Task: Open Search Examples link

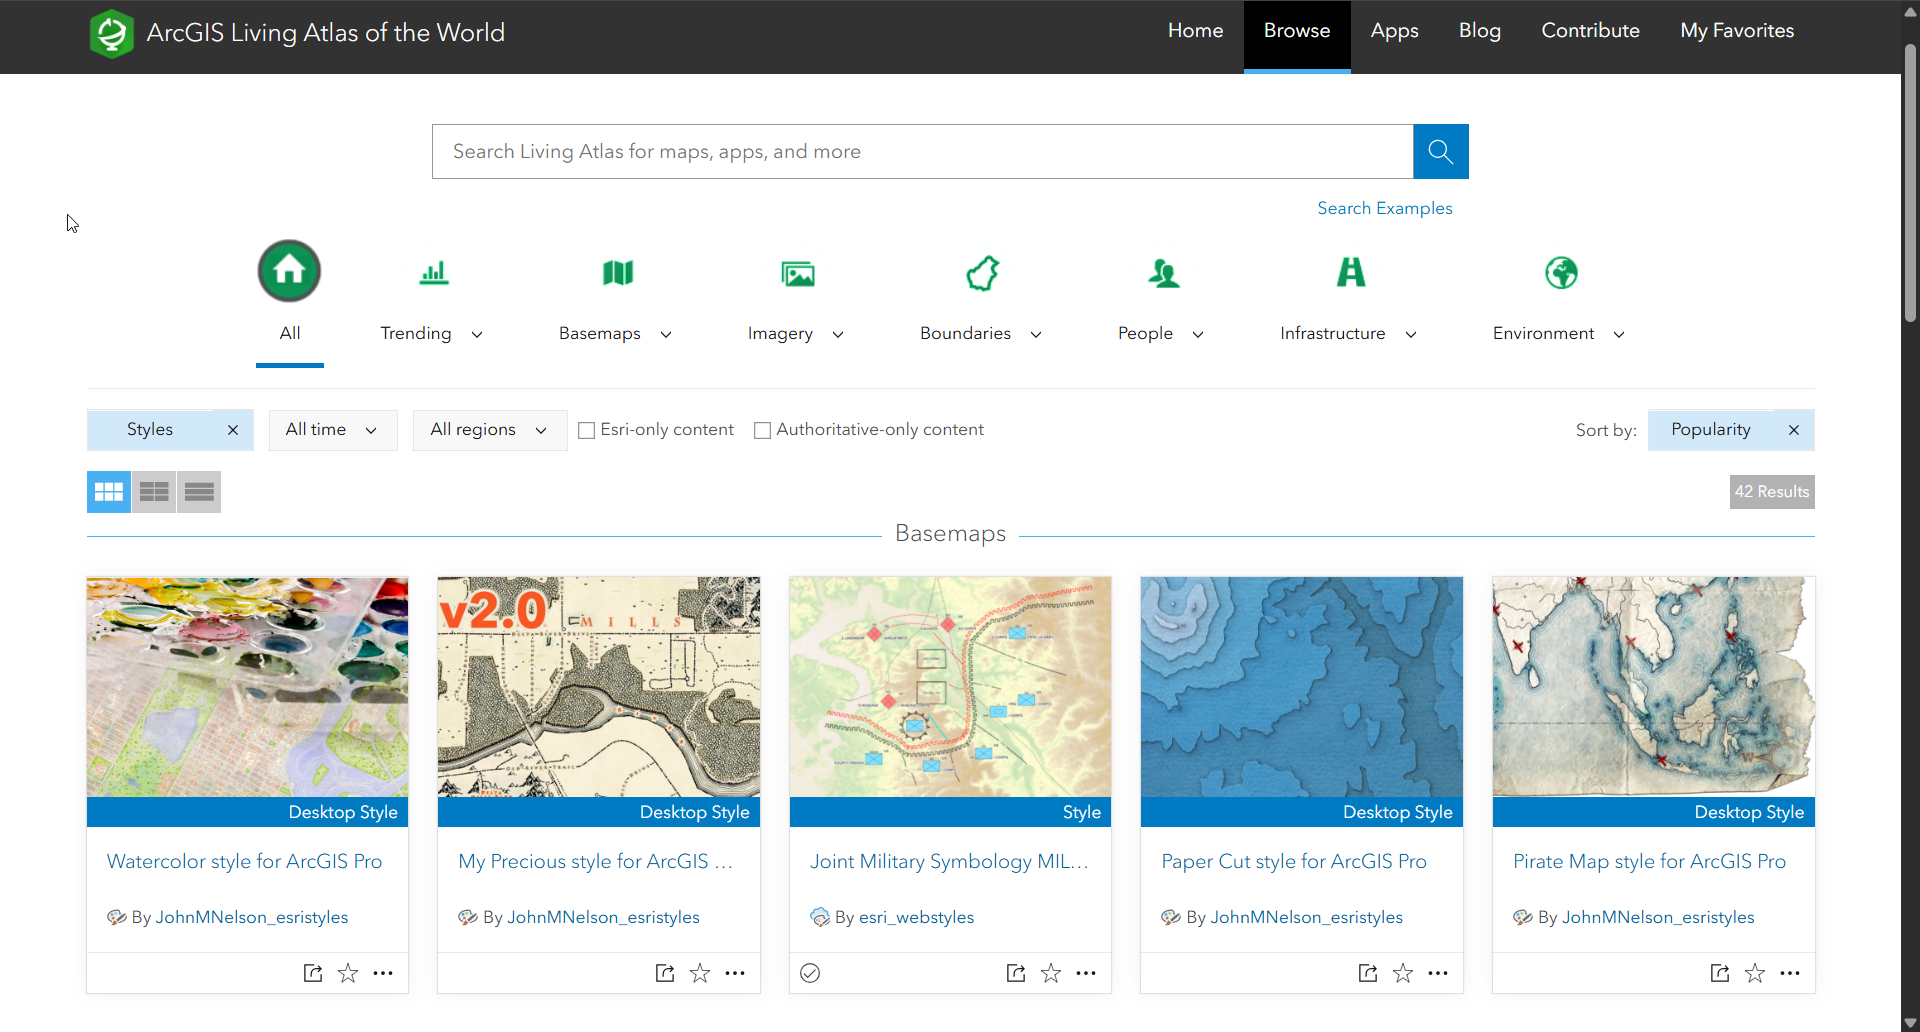Action: click(1385, 208)
